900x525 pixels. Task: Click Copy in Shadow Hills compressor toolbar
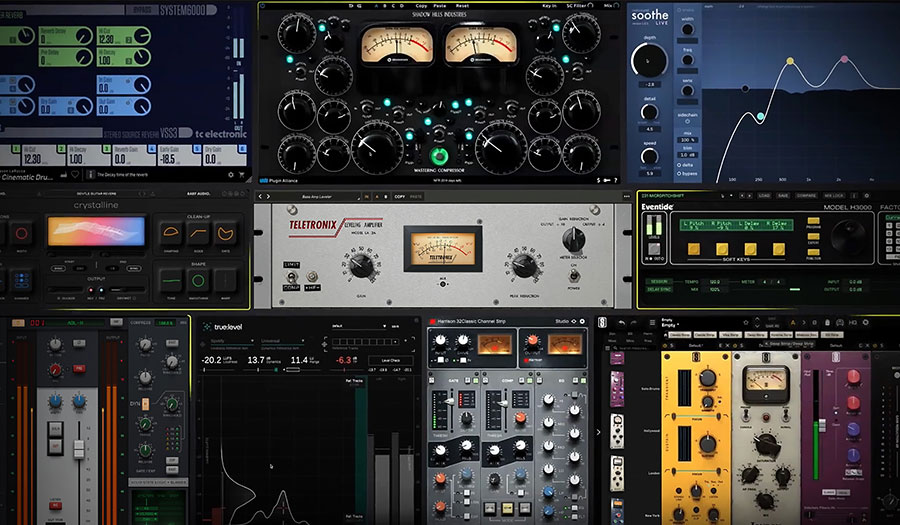[421, 6]
